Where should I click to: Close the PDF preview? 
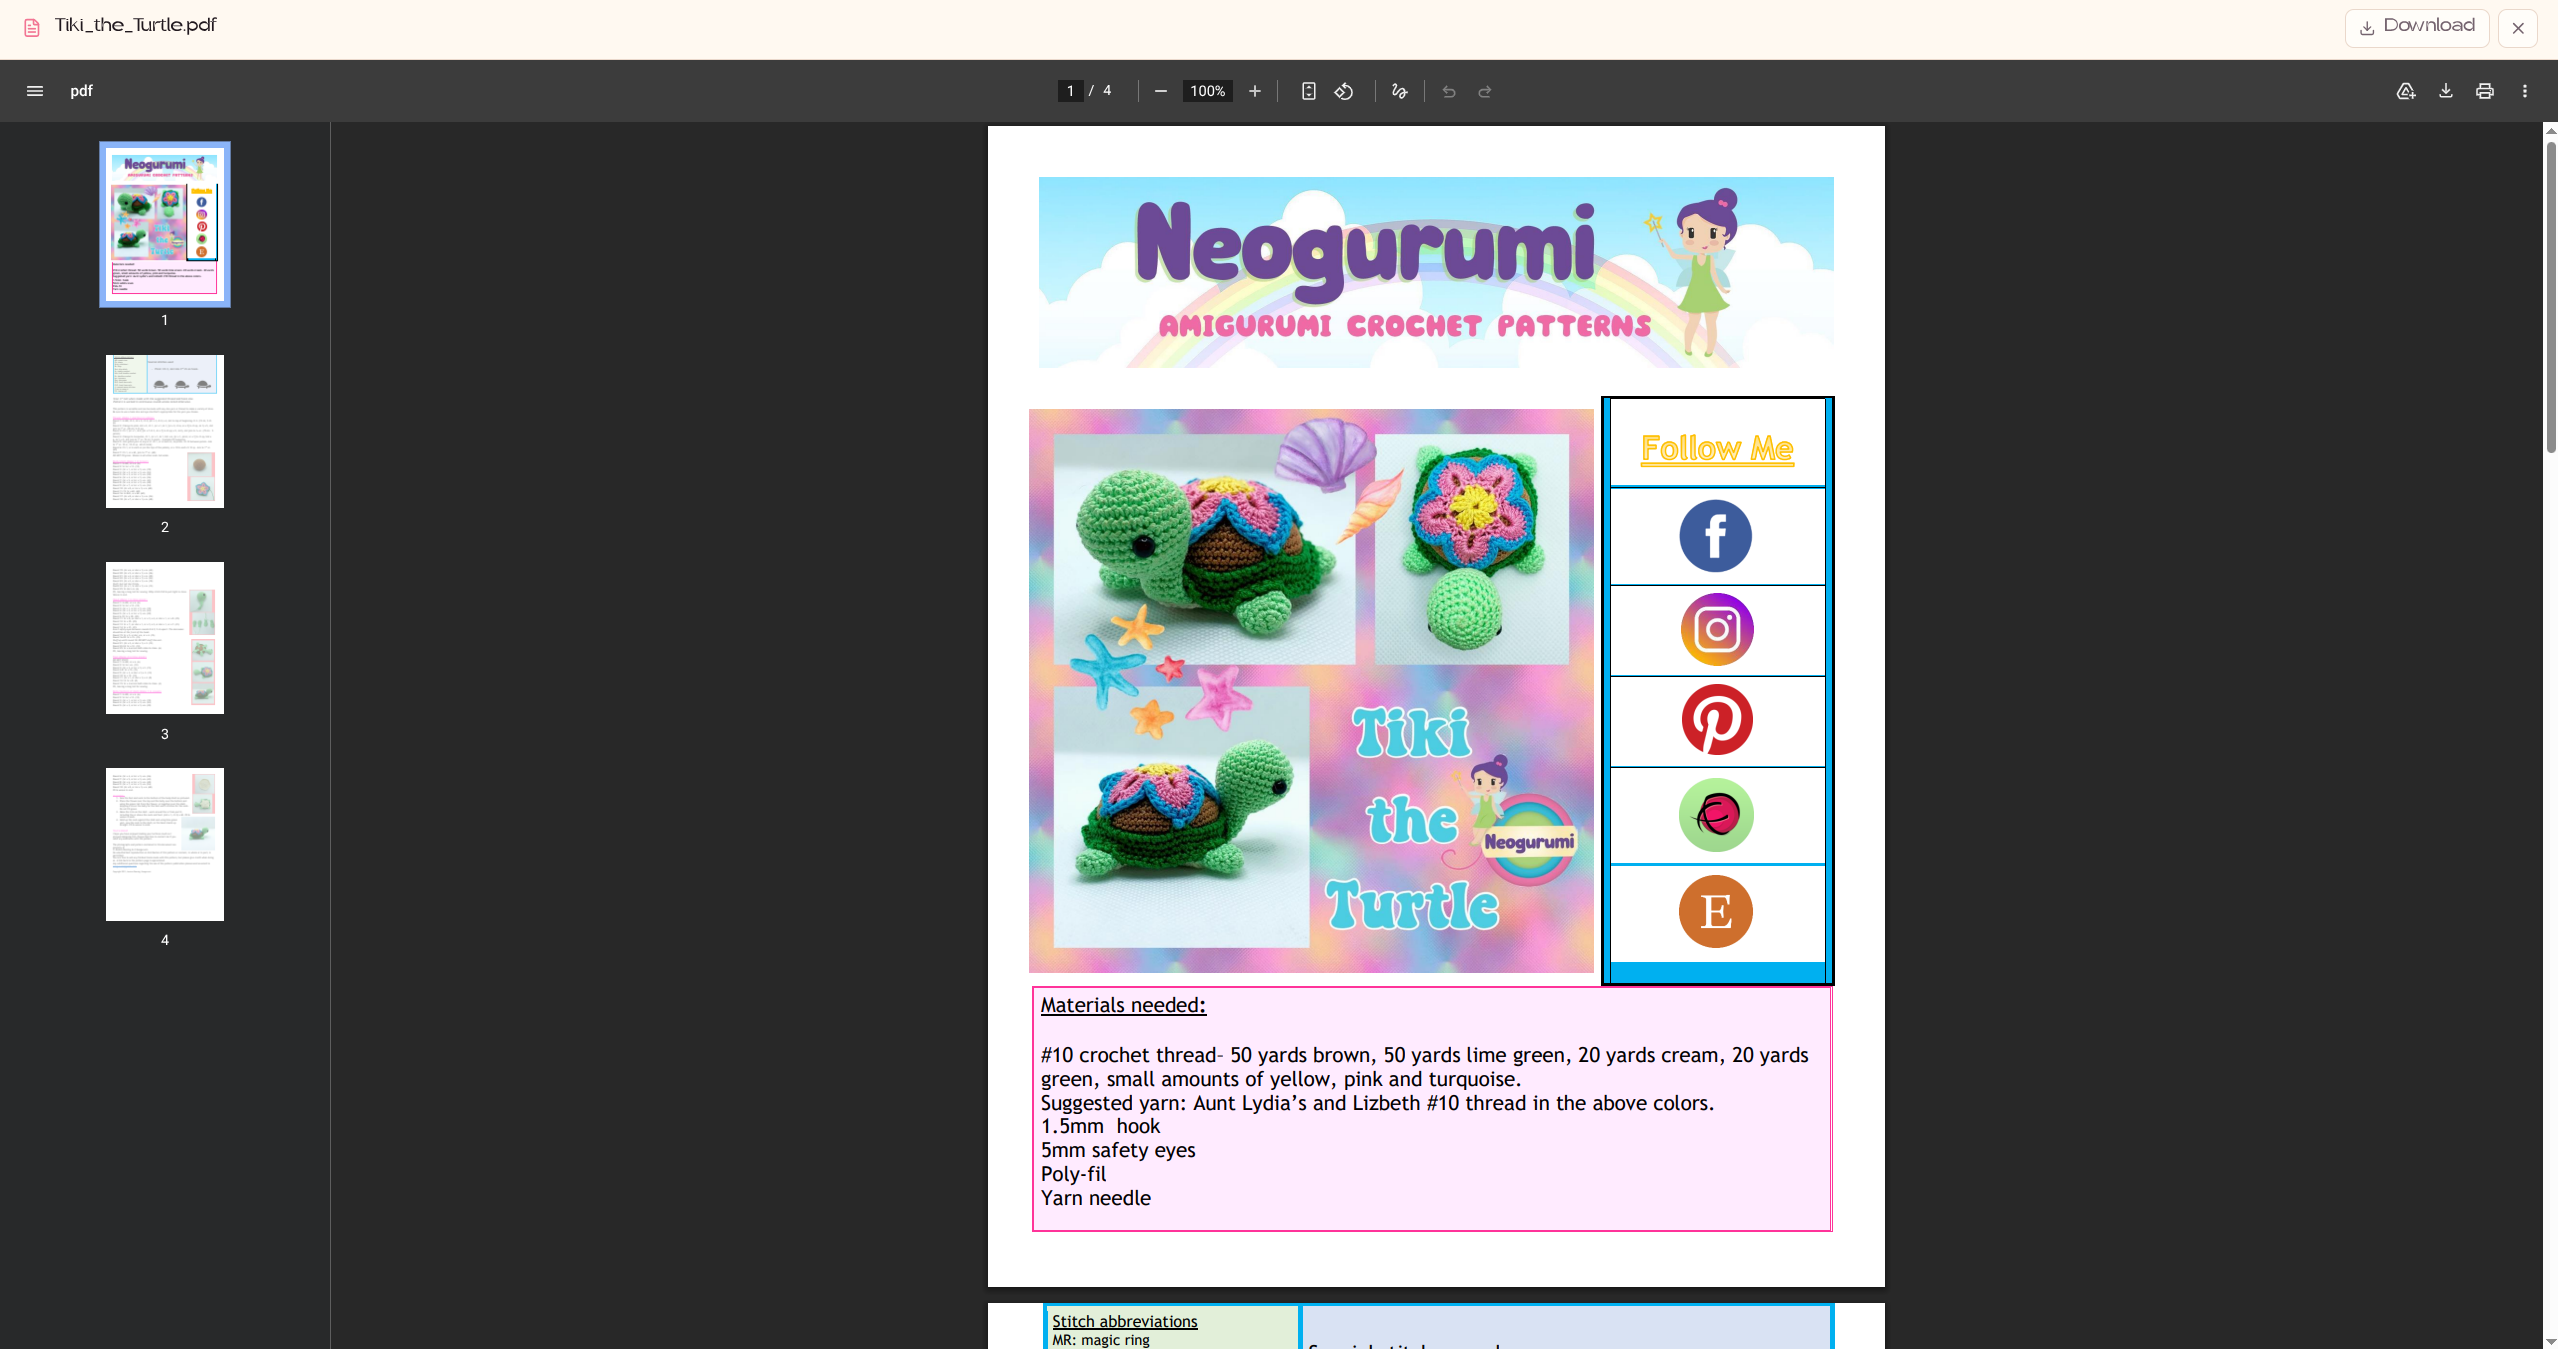pos(2518,28)
